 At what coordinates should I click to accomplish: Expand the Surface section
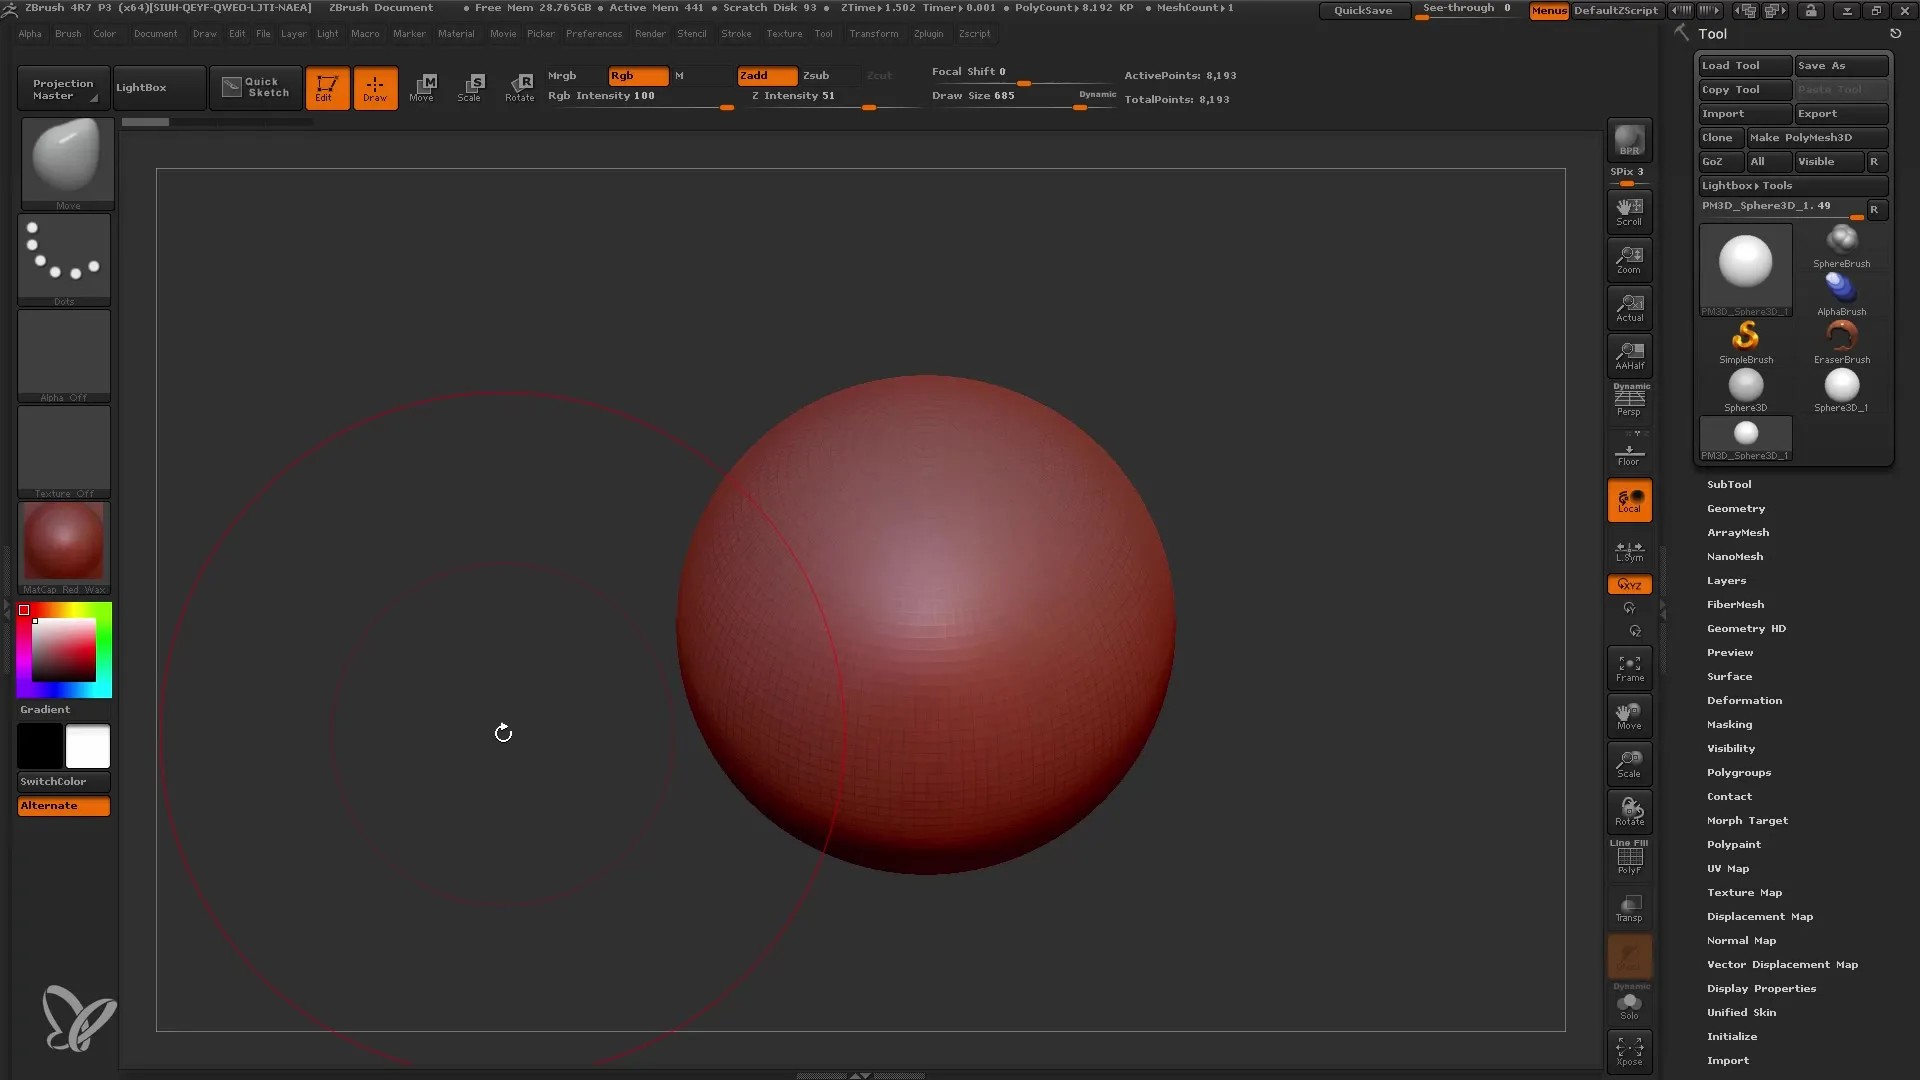(x=1729, y=677)
